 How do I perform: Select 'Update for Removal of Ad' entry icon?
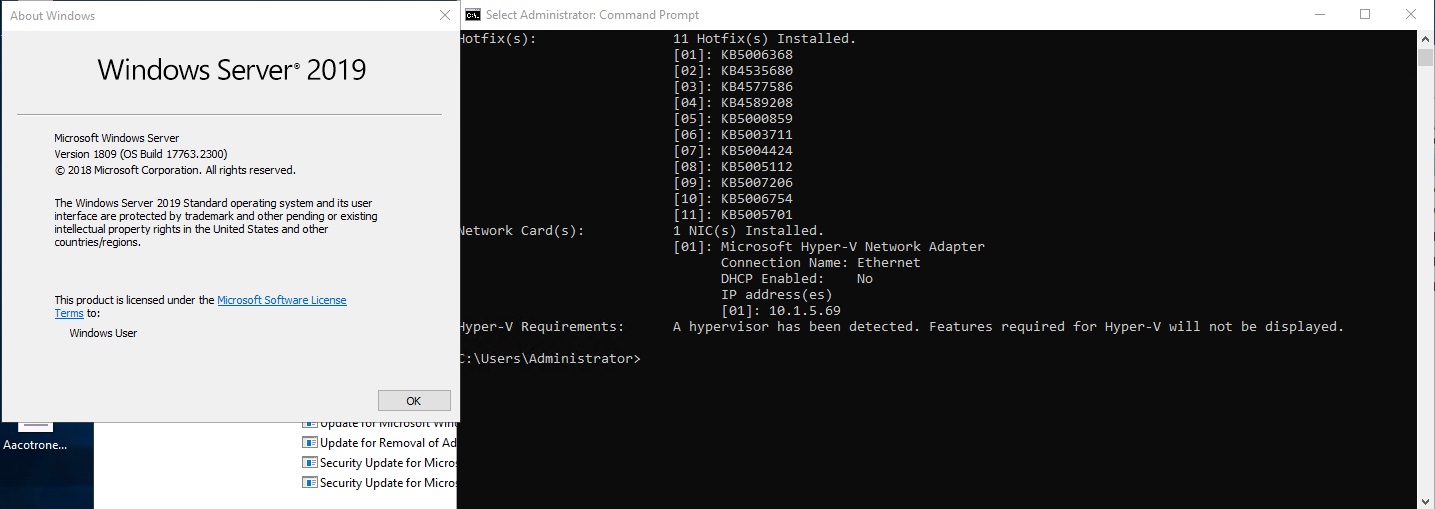311,443
